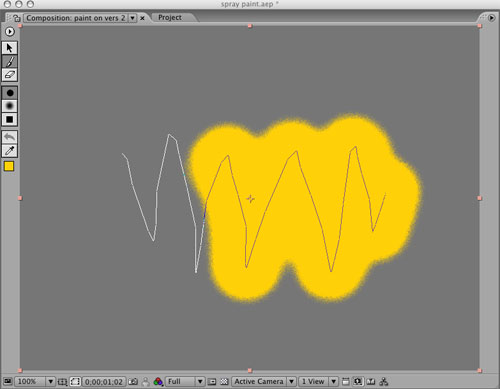Toggle the transparency grid checkerboard

[x=224, y=382]
